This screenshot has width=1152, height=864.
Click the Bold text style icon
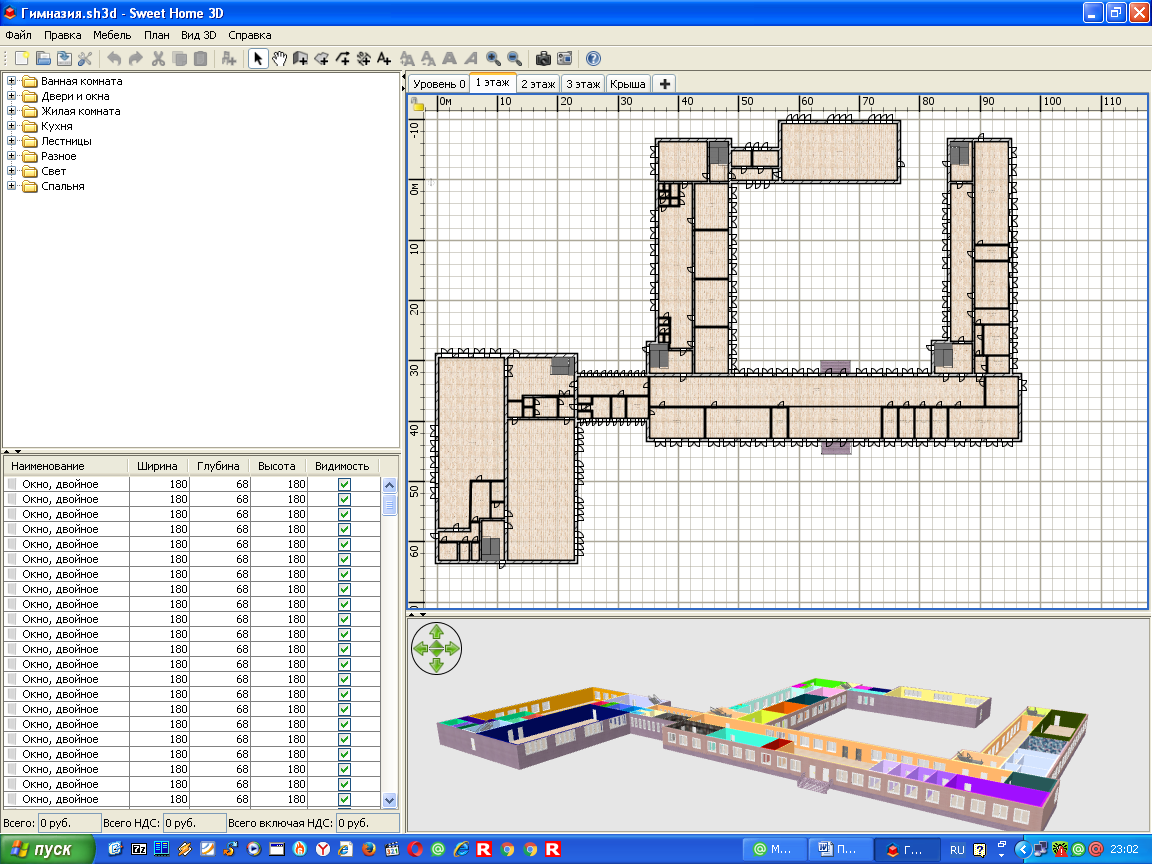click(450, 59)
